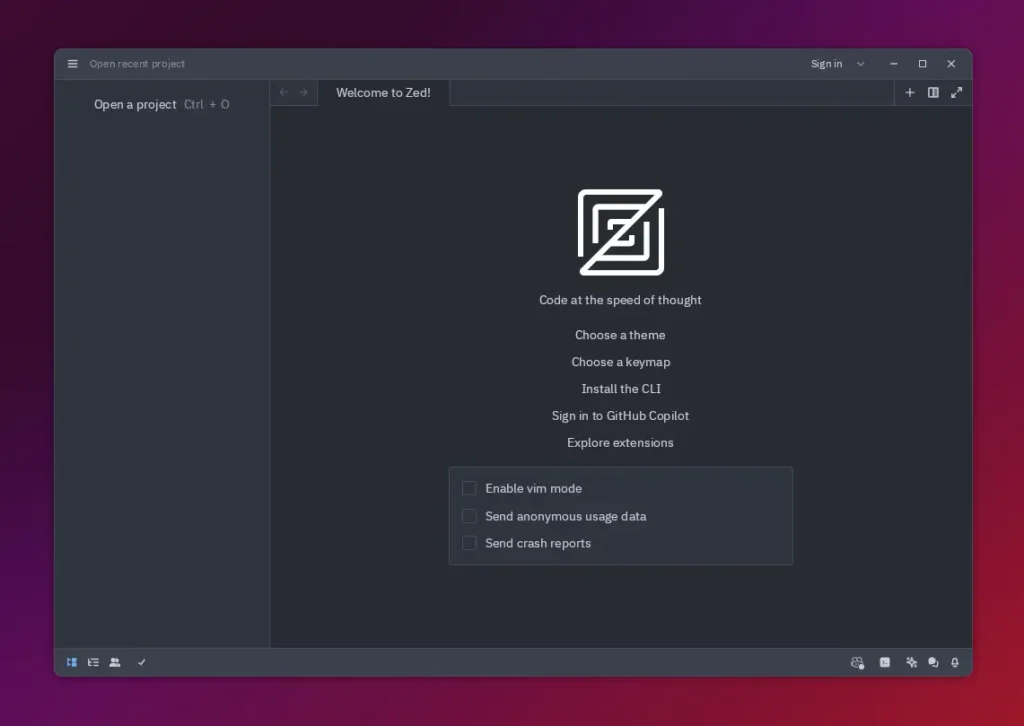Click the diagnostics checkmark icon
Screen dimensions: 1024x726
pos(142,662)
